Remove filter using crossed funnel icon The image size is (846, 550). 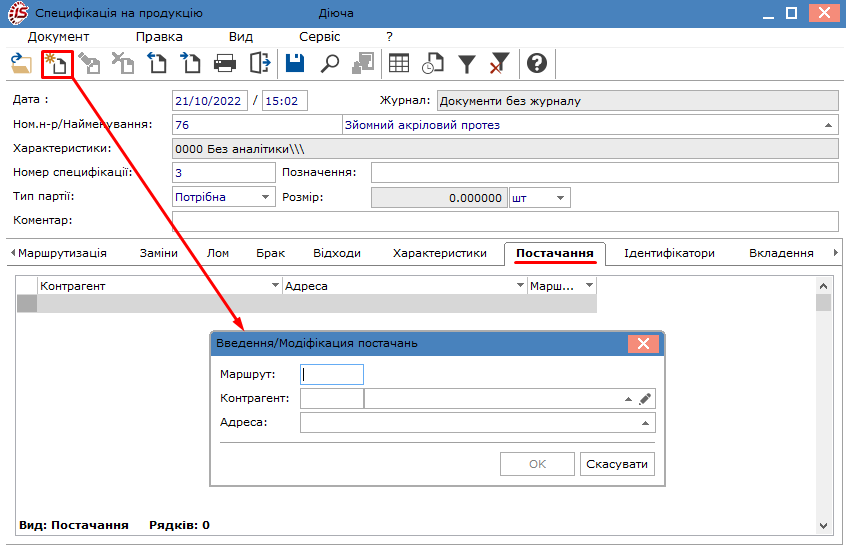(x=500, y=64)
